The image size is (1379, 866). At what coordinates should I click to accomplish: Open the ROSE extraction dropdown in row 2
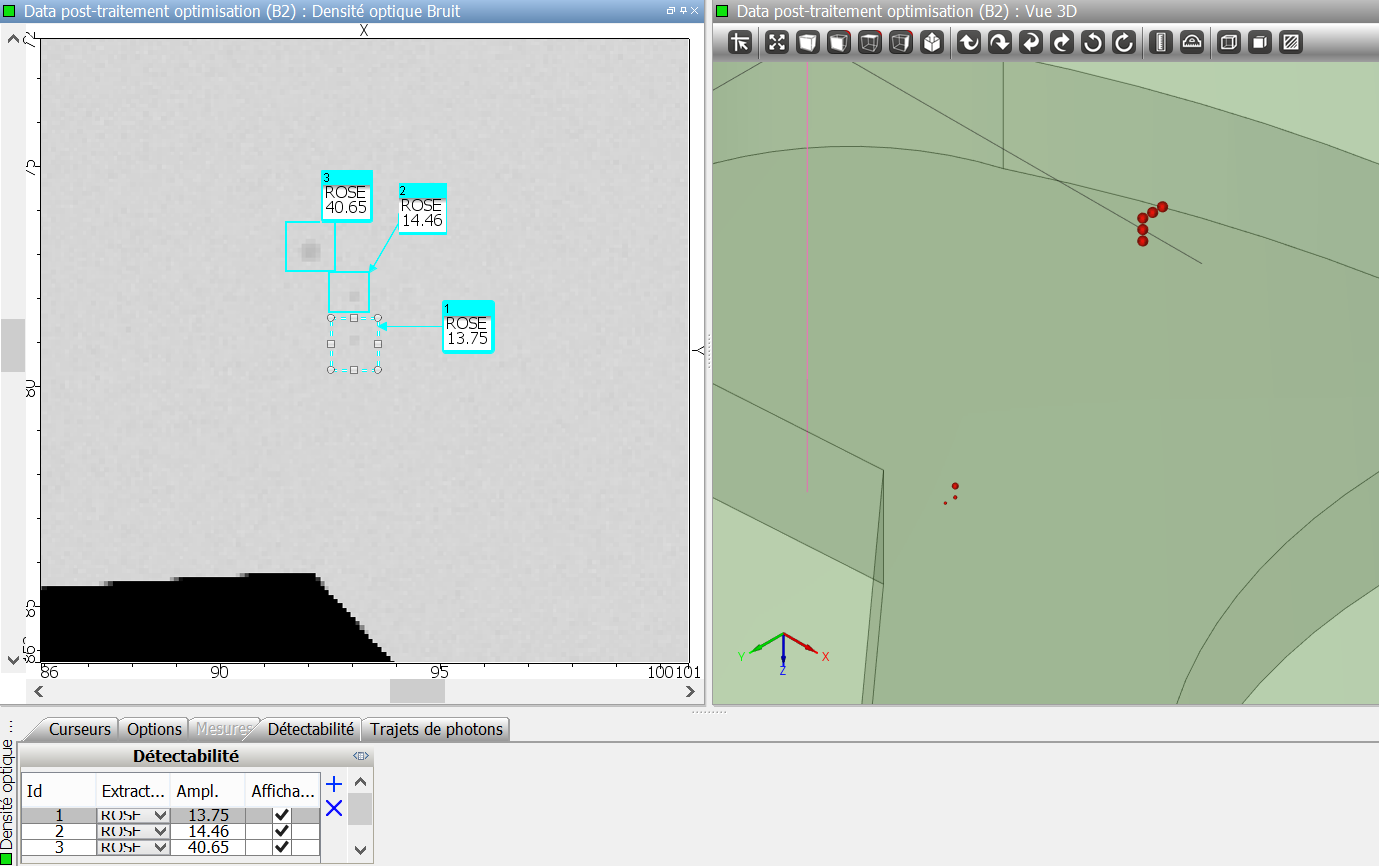click(161, 831)
